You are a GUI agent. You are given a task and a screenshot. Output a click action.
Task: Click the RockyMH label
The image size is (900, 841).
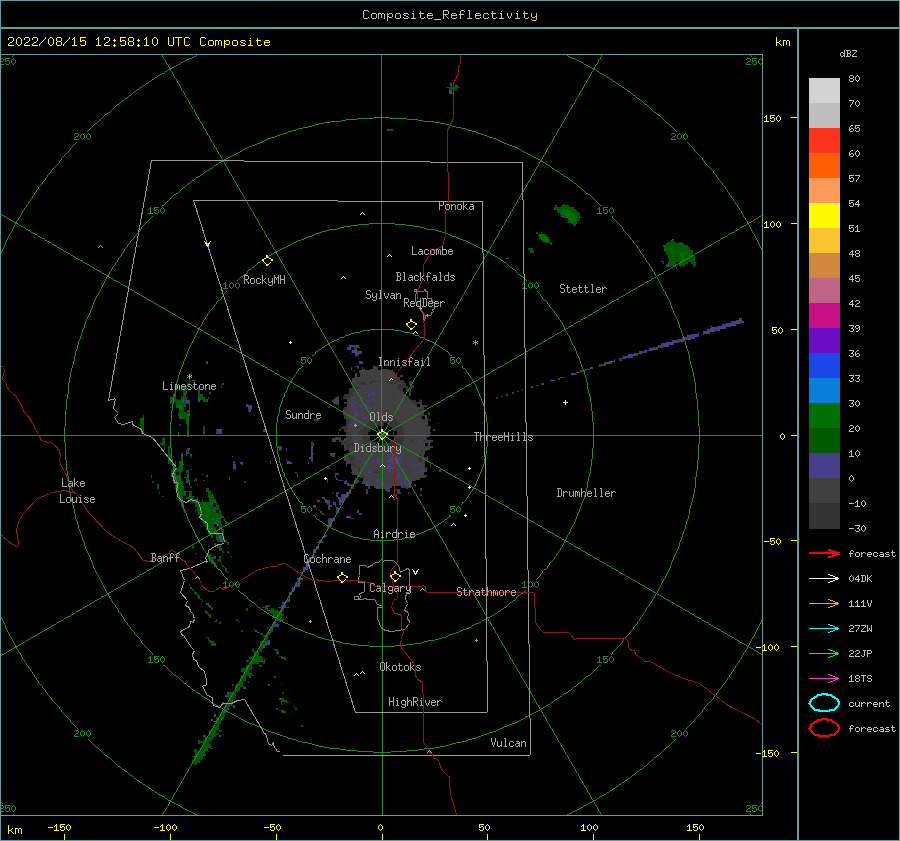[264, 280]
